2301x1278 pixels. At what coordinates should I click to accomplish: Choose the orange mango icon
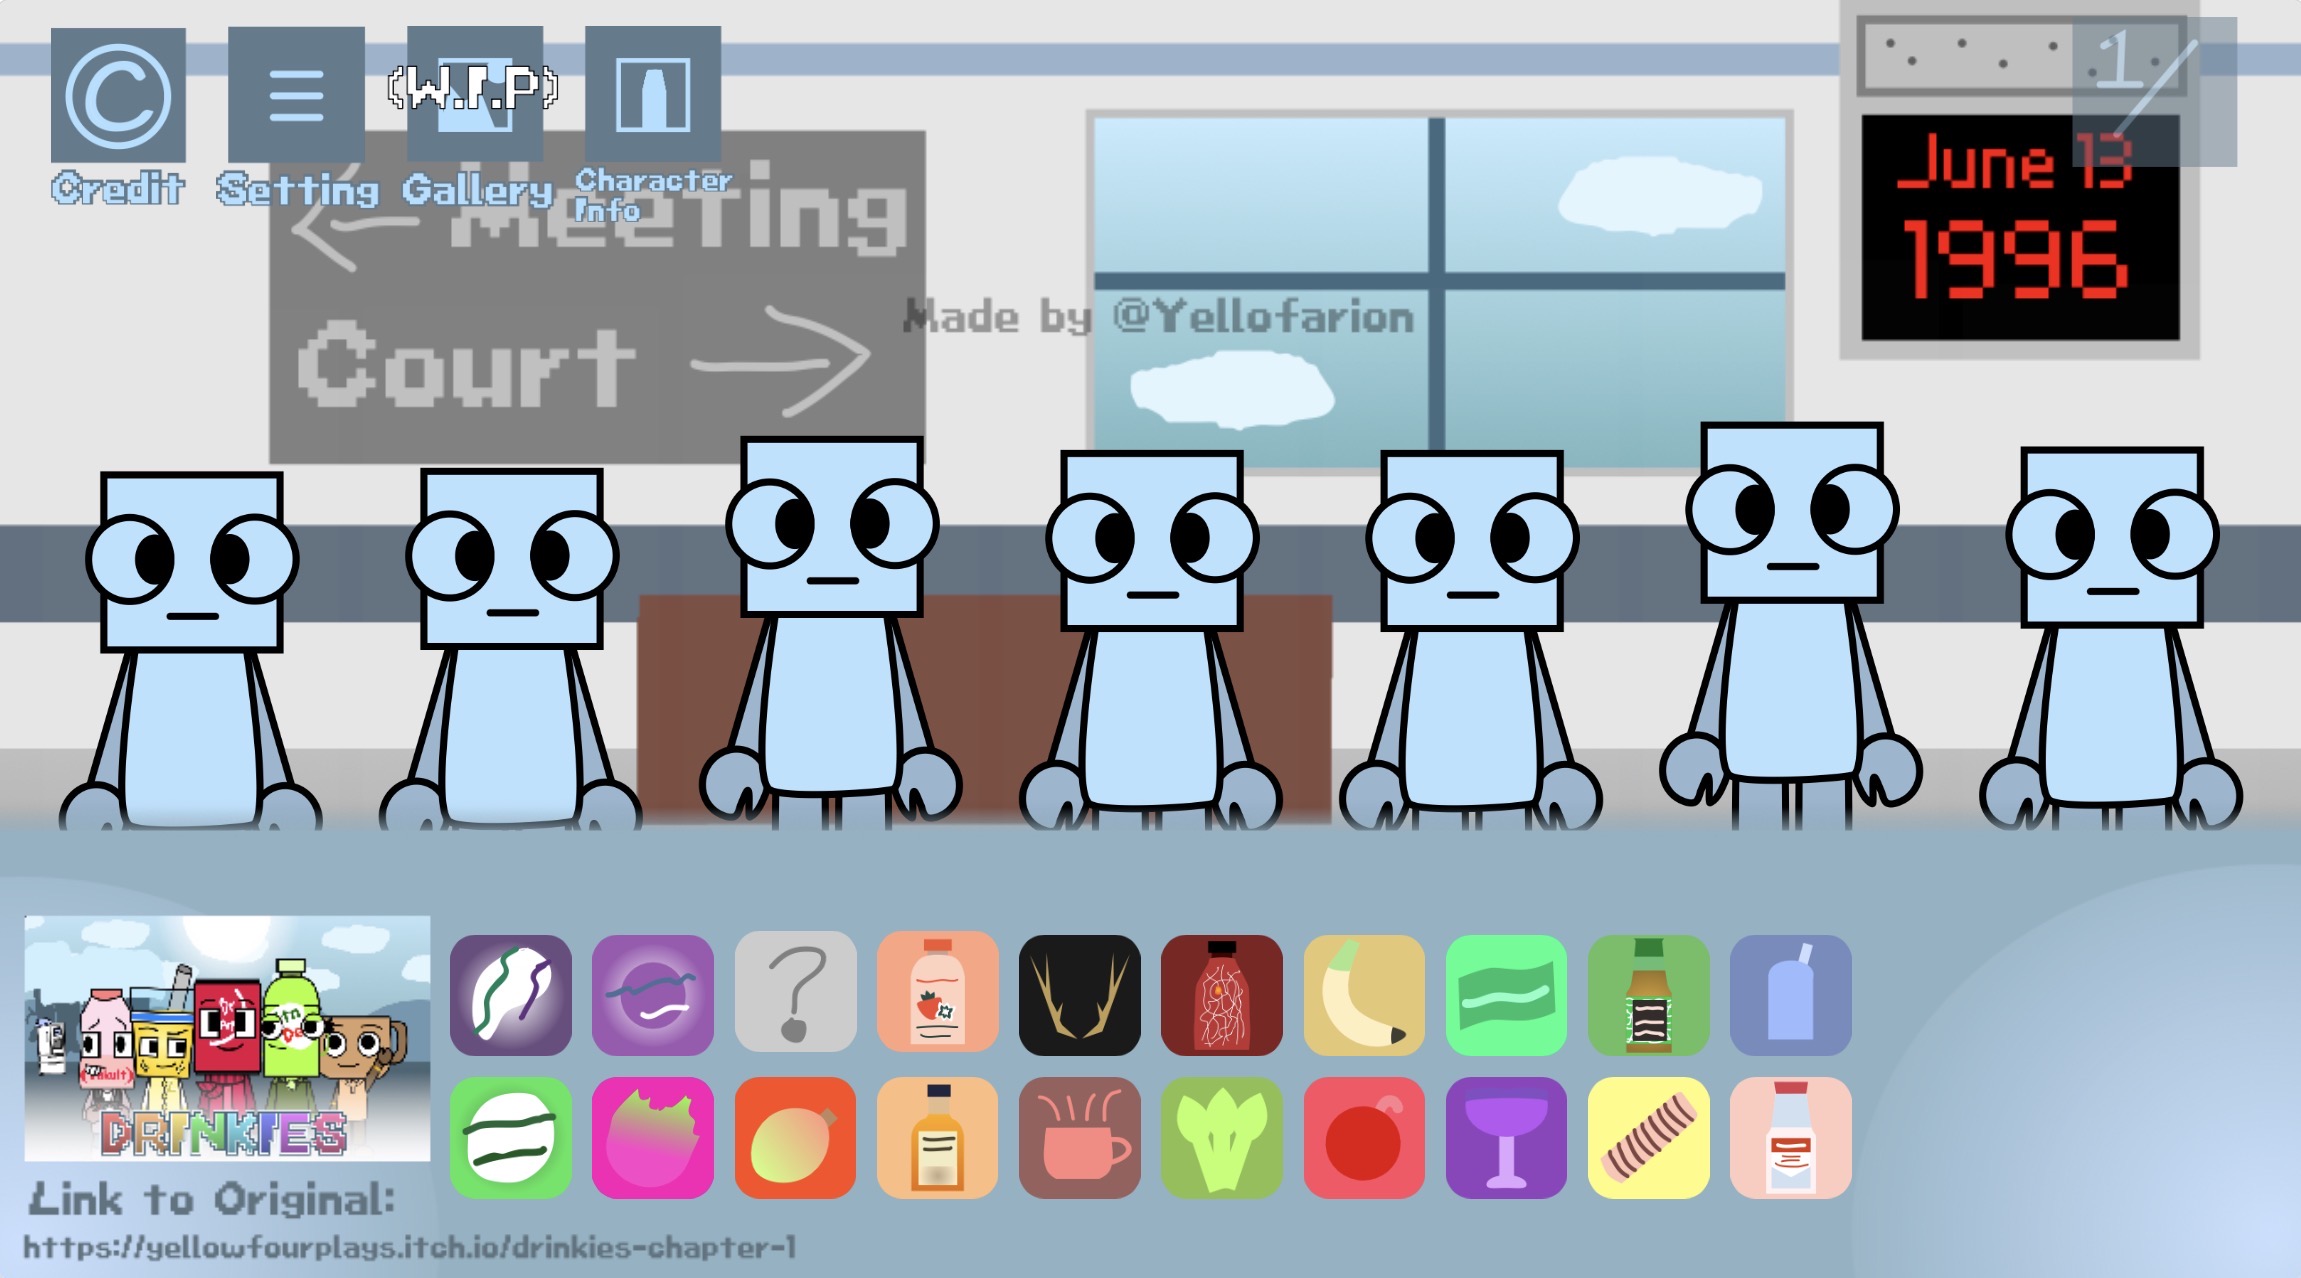coord(795,1137)
